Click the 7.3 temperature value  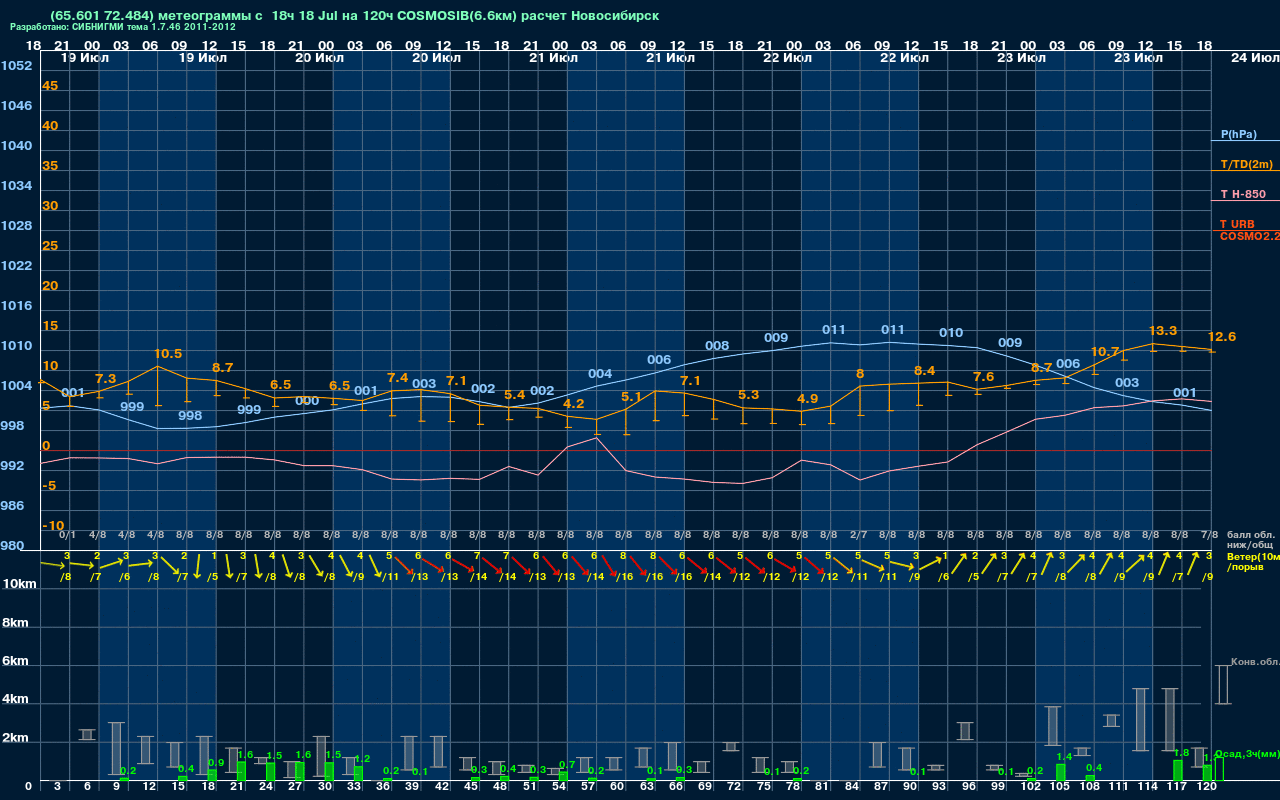coord(106,379)
